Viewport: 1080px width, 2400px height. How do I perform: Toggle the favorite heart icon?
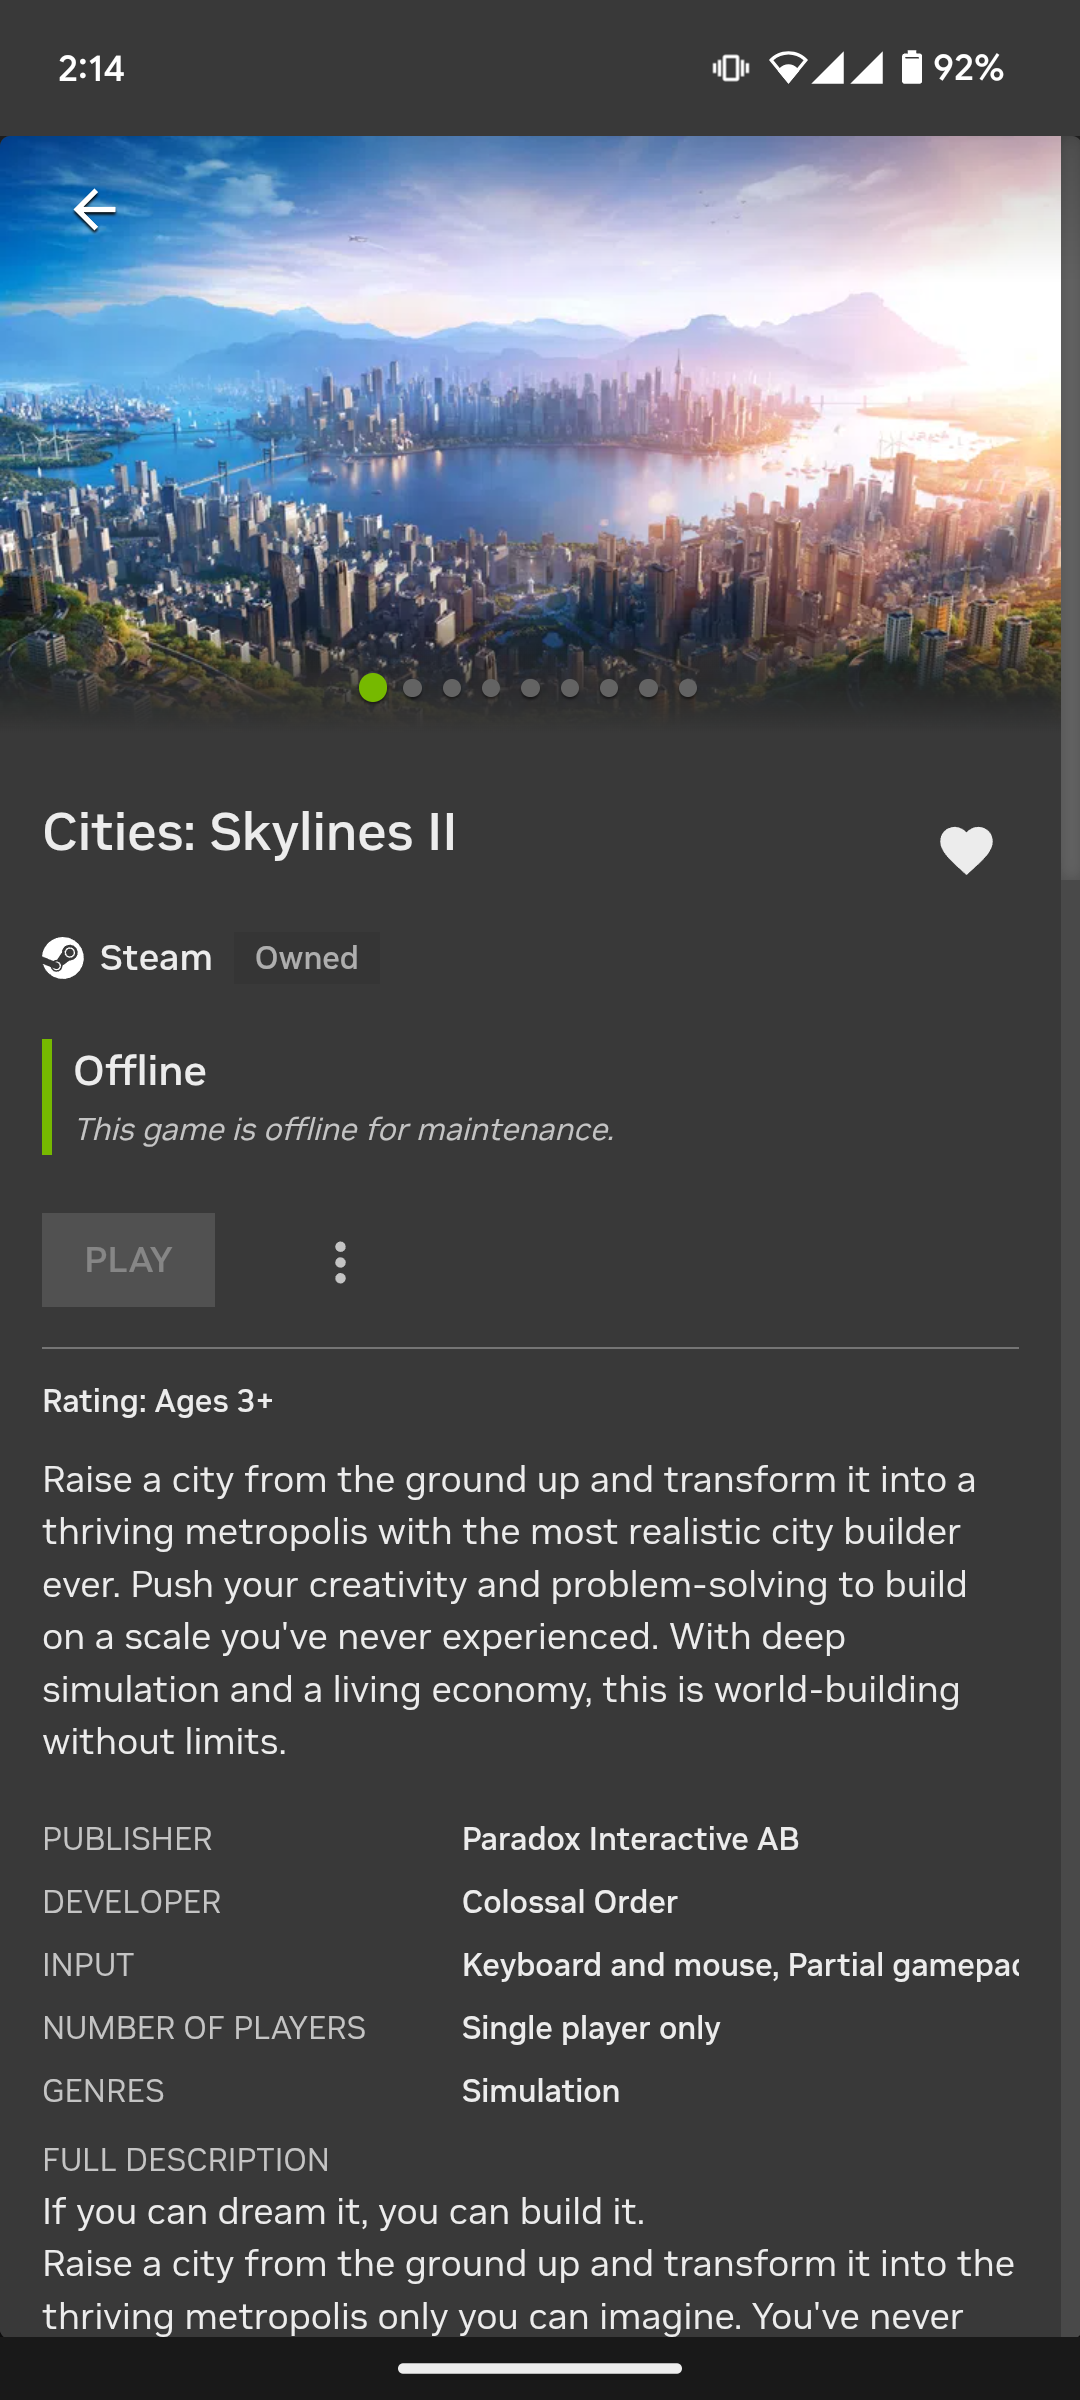coord(966,851)
